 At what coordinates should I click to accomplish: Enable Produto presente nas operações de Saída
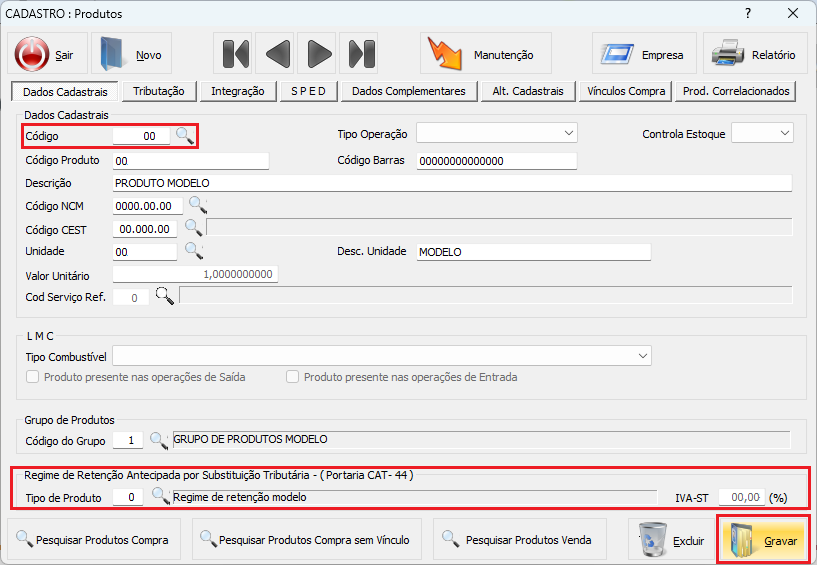[32, 377]
